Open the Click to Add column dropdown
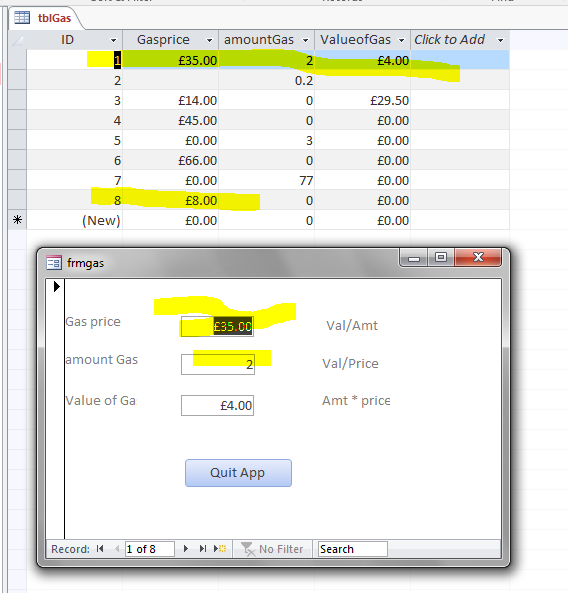Image resolution: width=568 pixels, height=593 pixels. [x=500, y=40]
